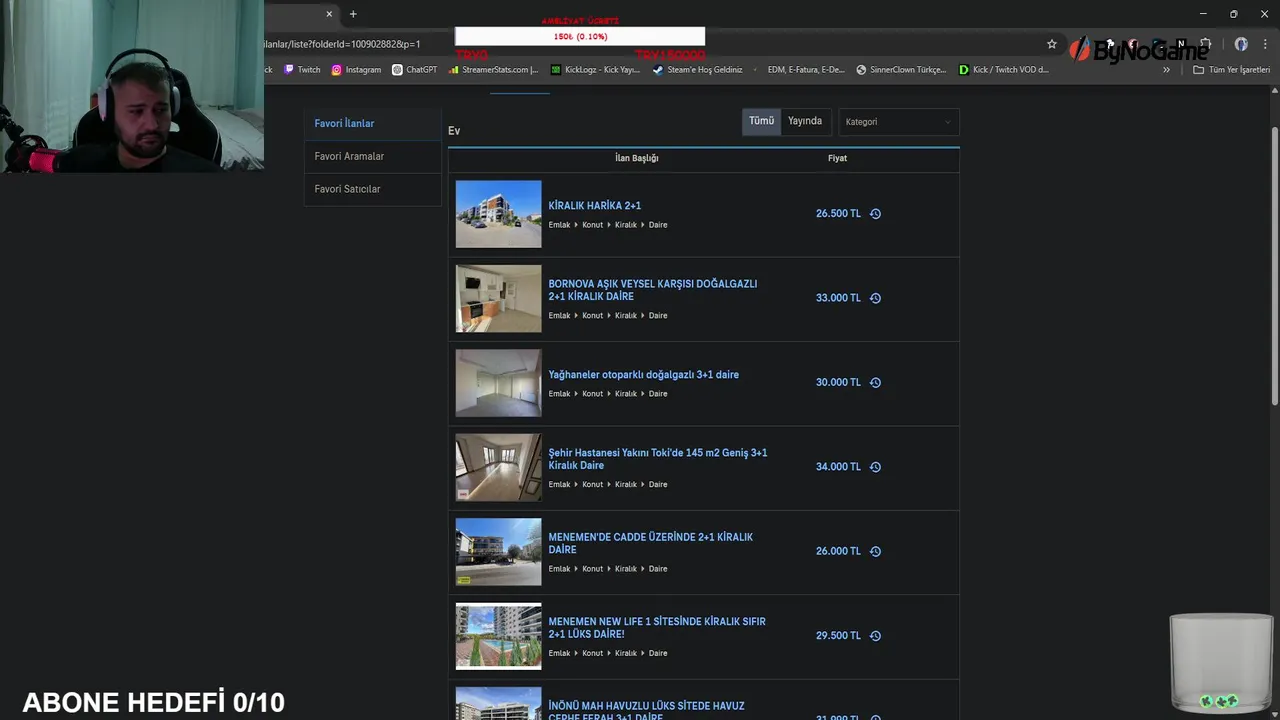
Task: Click the page vertical scrollbar
Action: [1274, 266]
